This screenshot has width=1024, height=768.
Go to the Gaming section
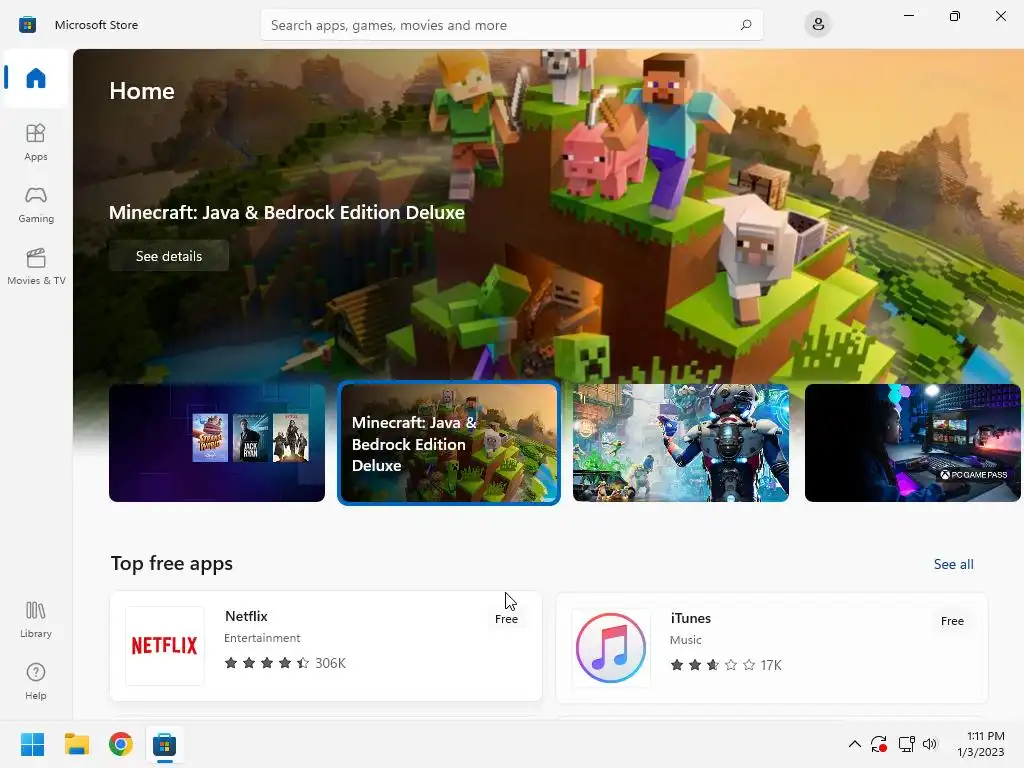point(36,204)
